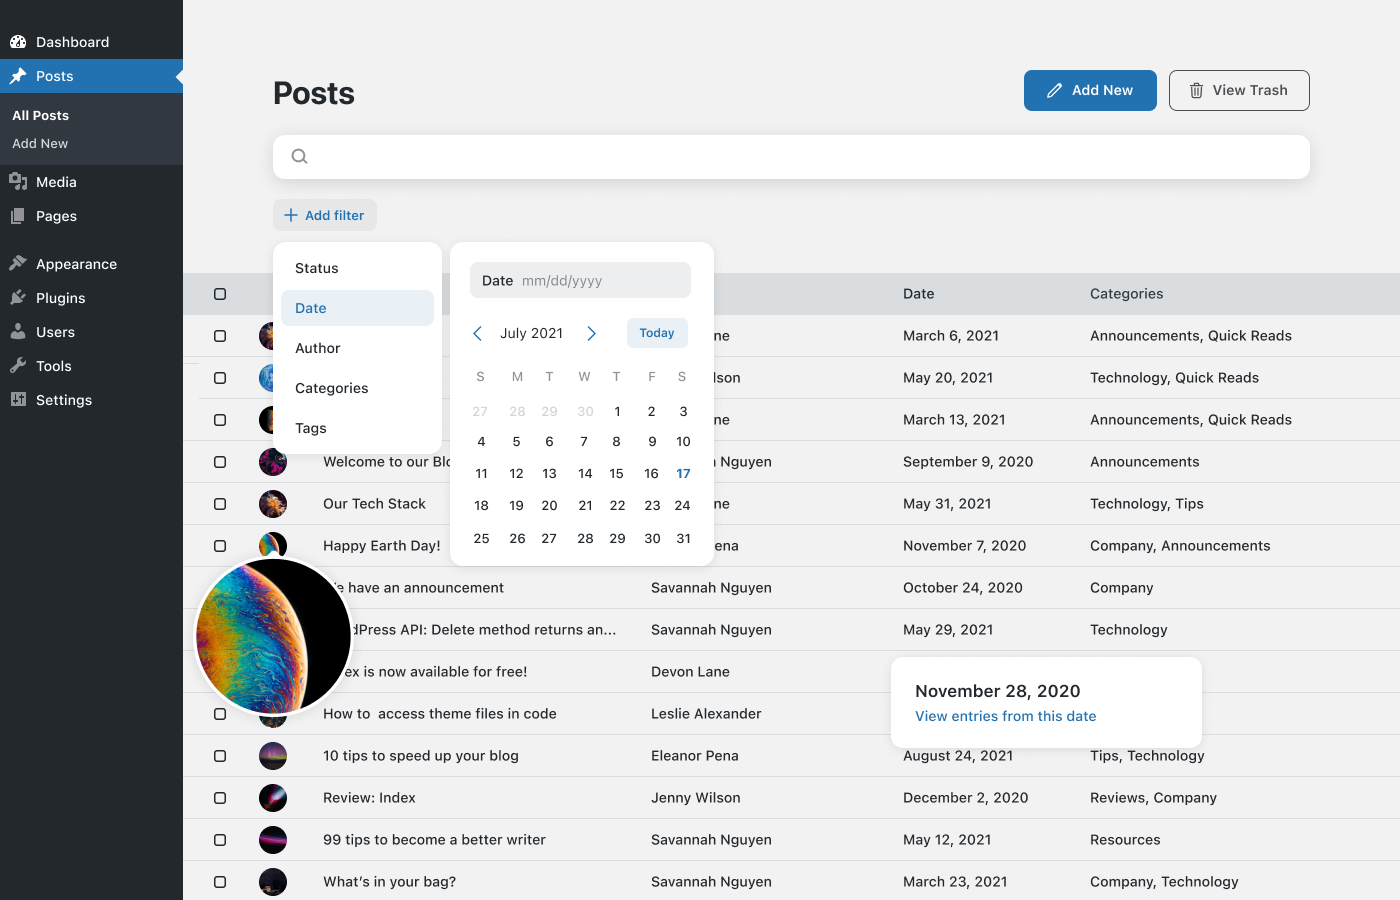The image size is (1400, 900).
Task: Choose Date filter option
Action: tap(357, 308)
